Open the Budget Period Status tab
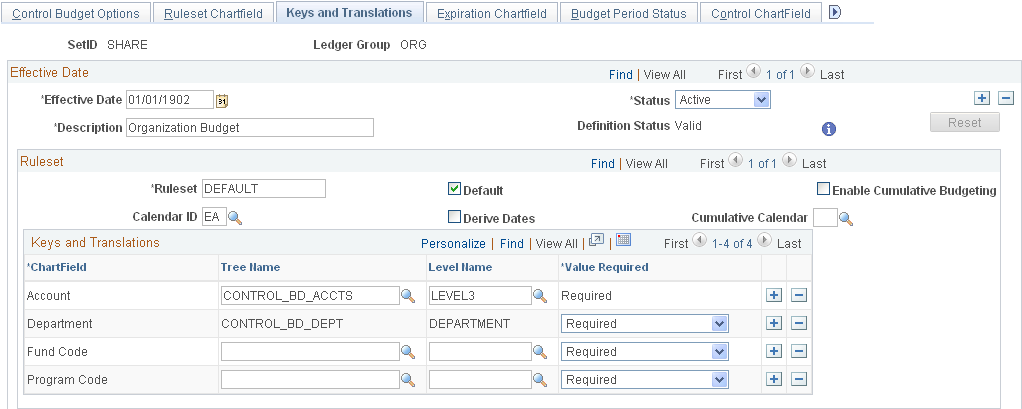The height and width of the screenshot is (409, 1022). click(x=628, y=13)
